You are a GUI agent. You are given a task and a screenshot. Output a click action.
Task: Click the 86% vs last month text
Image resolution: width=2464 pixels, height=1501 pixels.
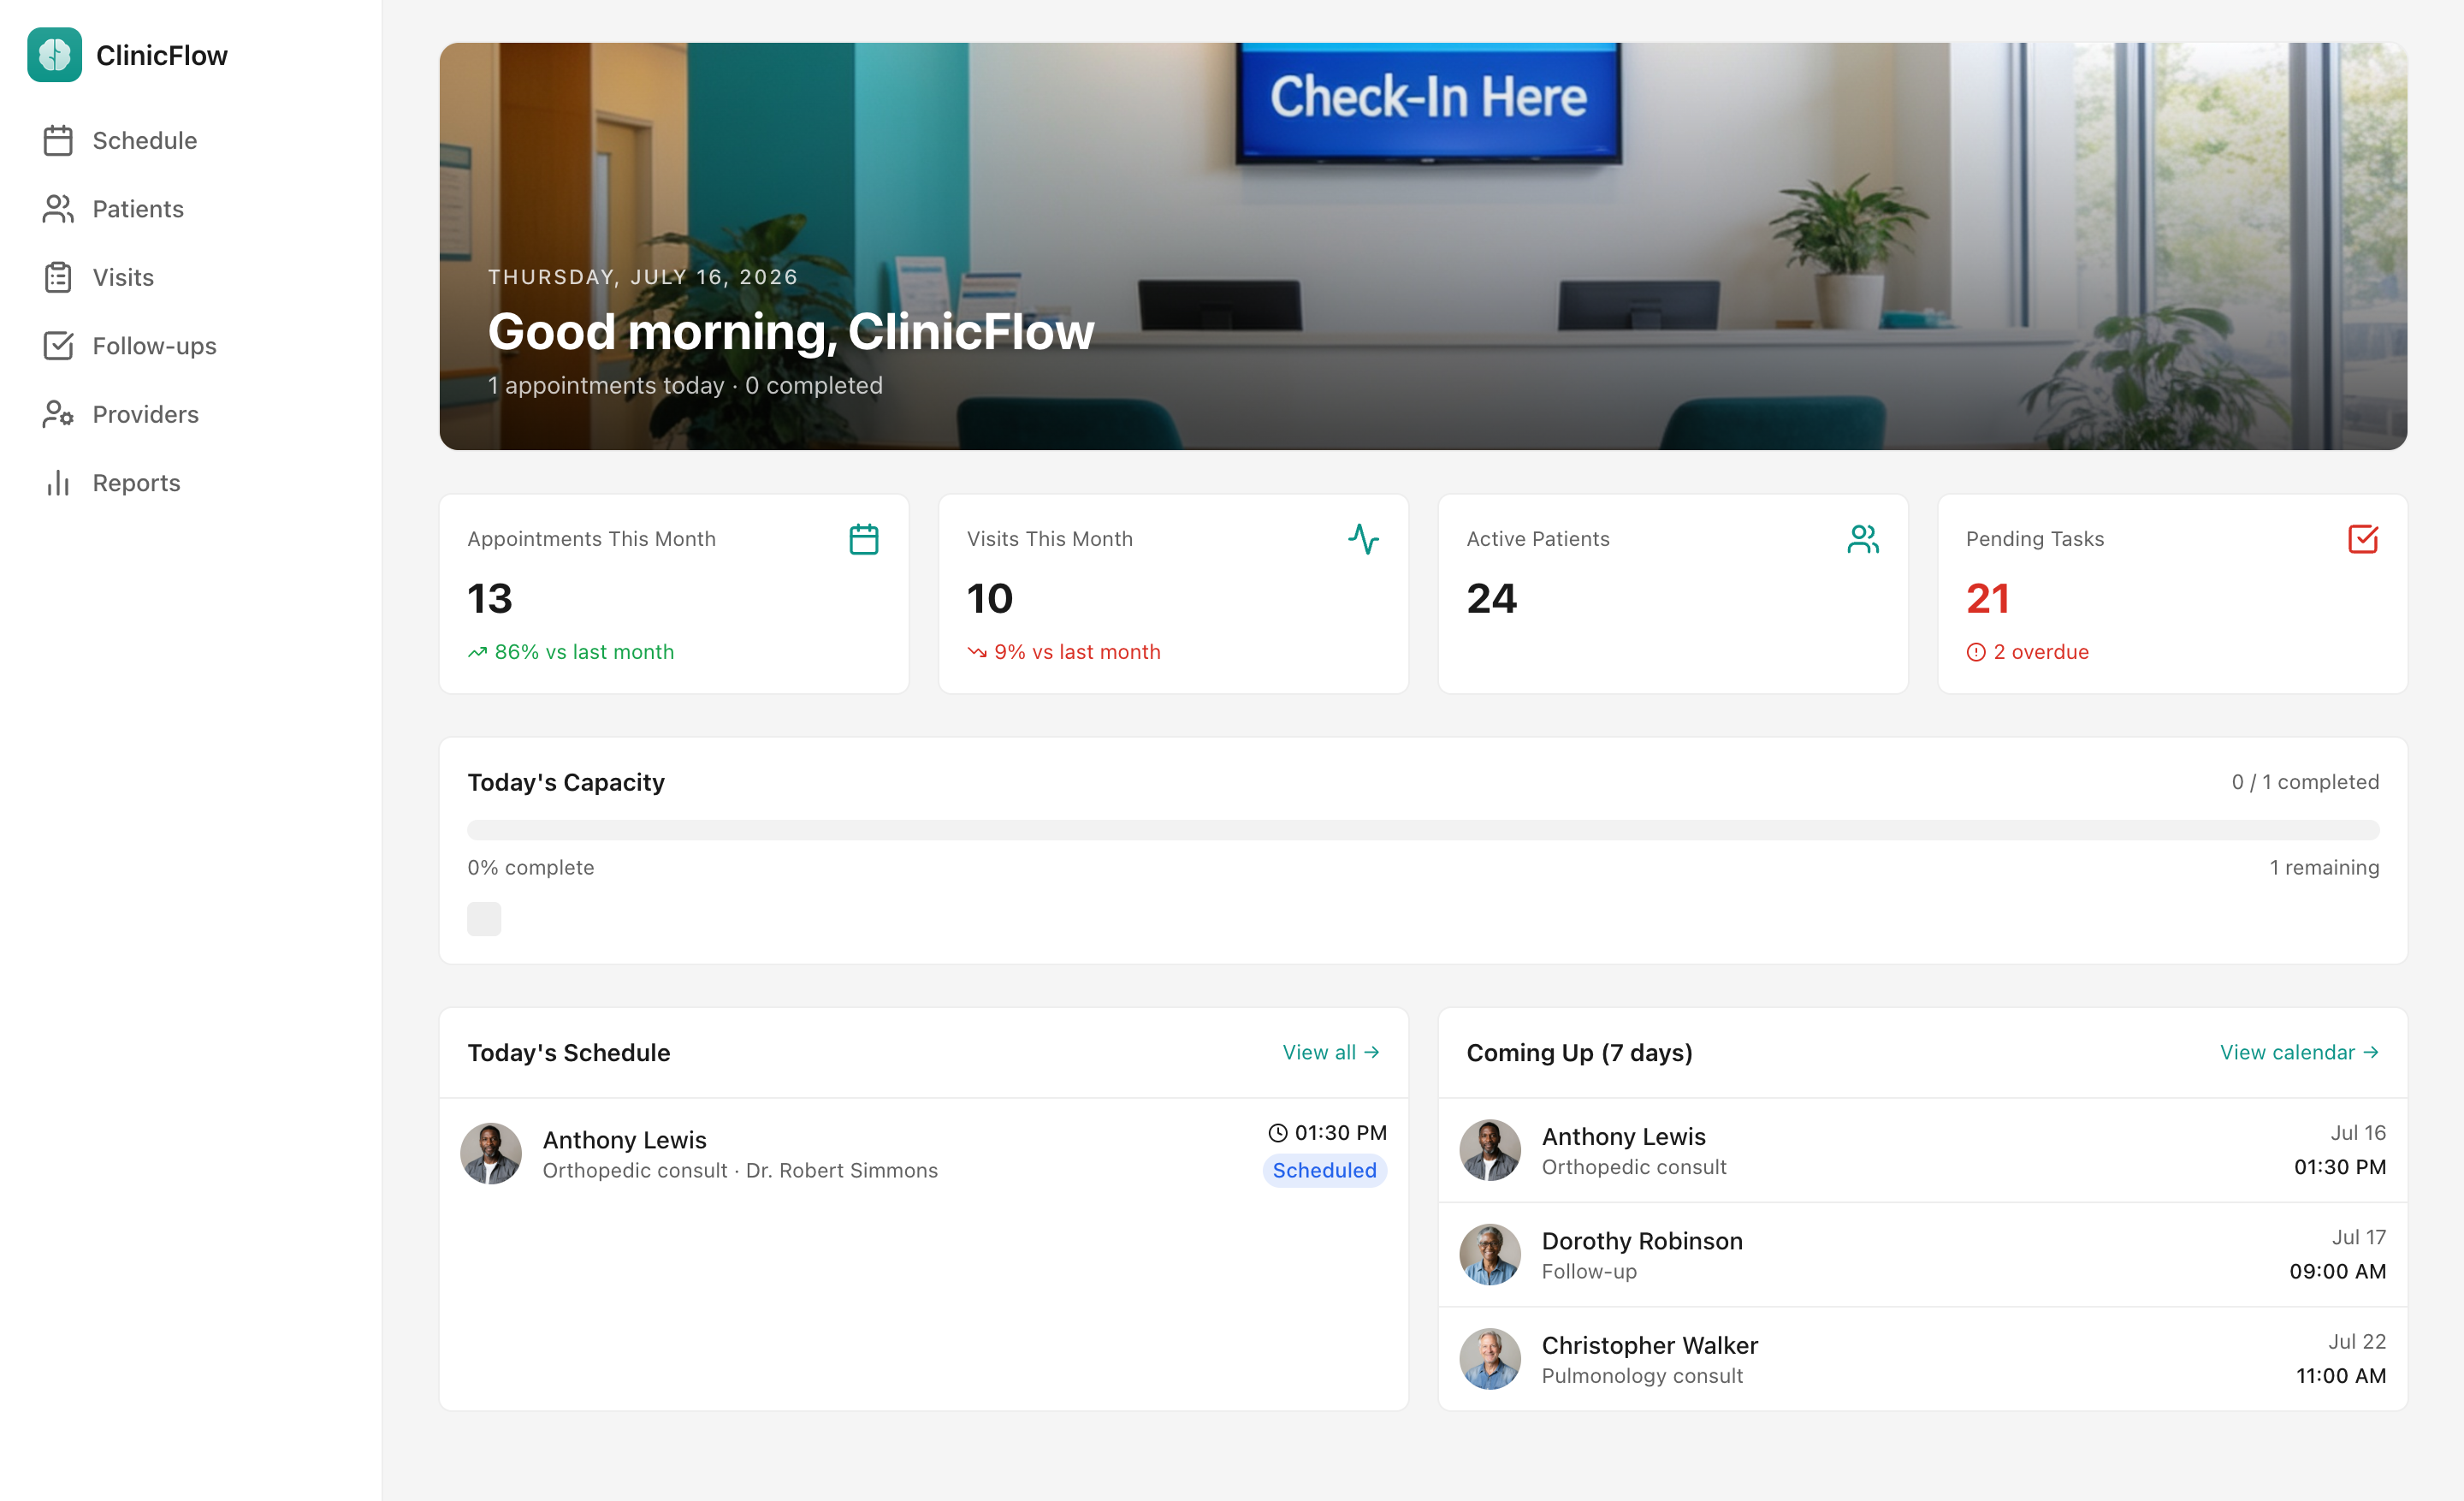click(x=584, y=653)
